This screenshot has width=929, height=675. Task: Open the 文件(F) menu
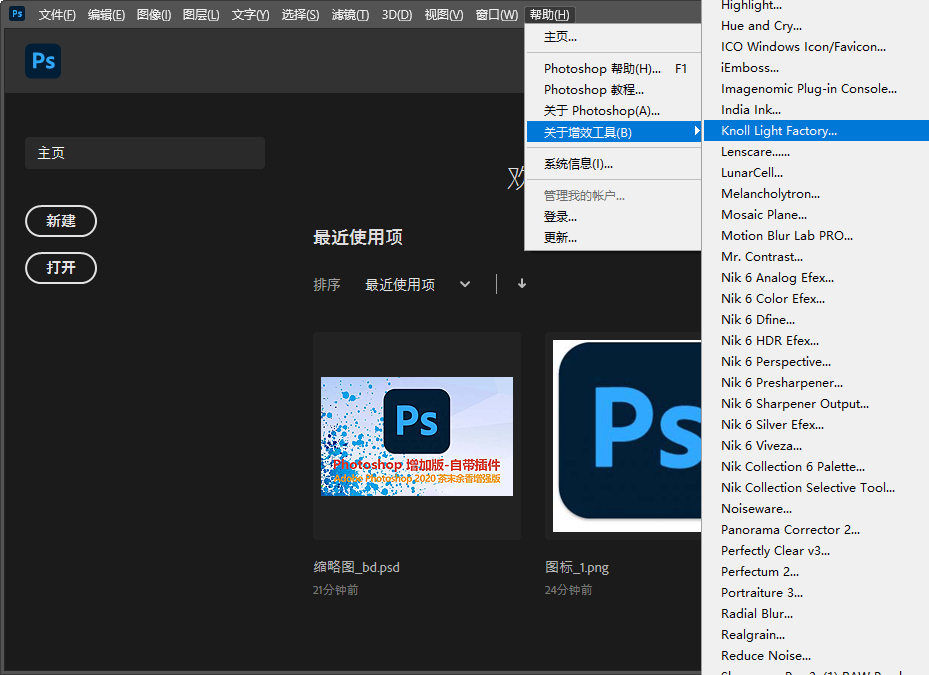(57, 15)
